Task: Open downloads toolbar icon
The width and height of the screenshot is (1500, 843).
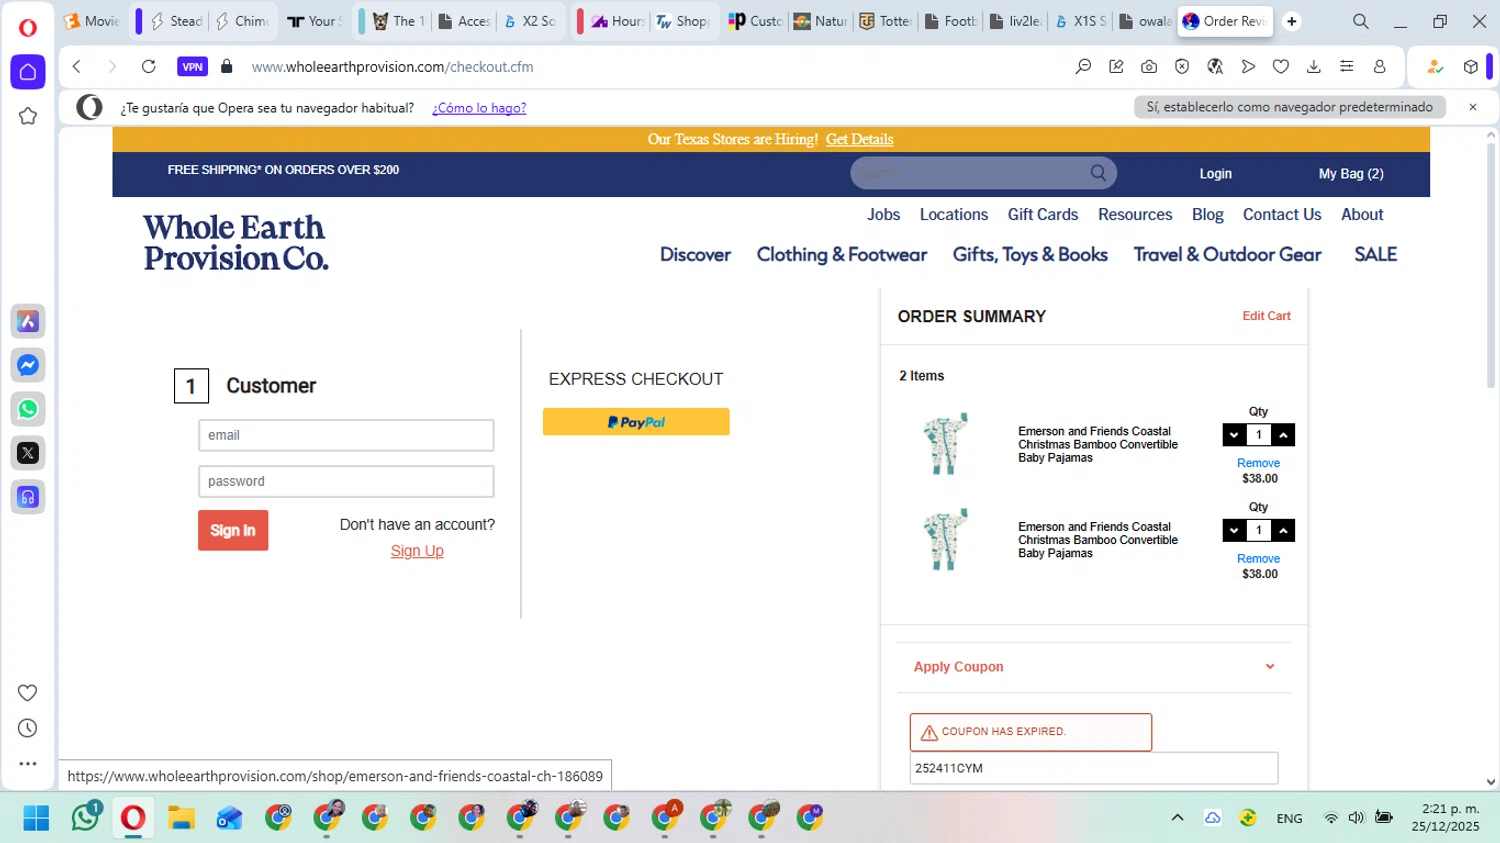Action: point(1314,67)
